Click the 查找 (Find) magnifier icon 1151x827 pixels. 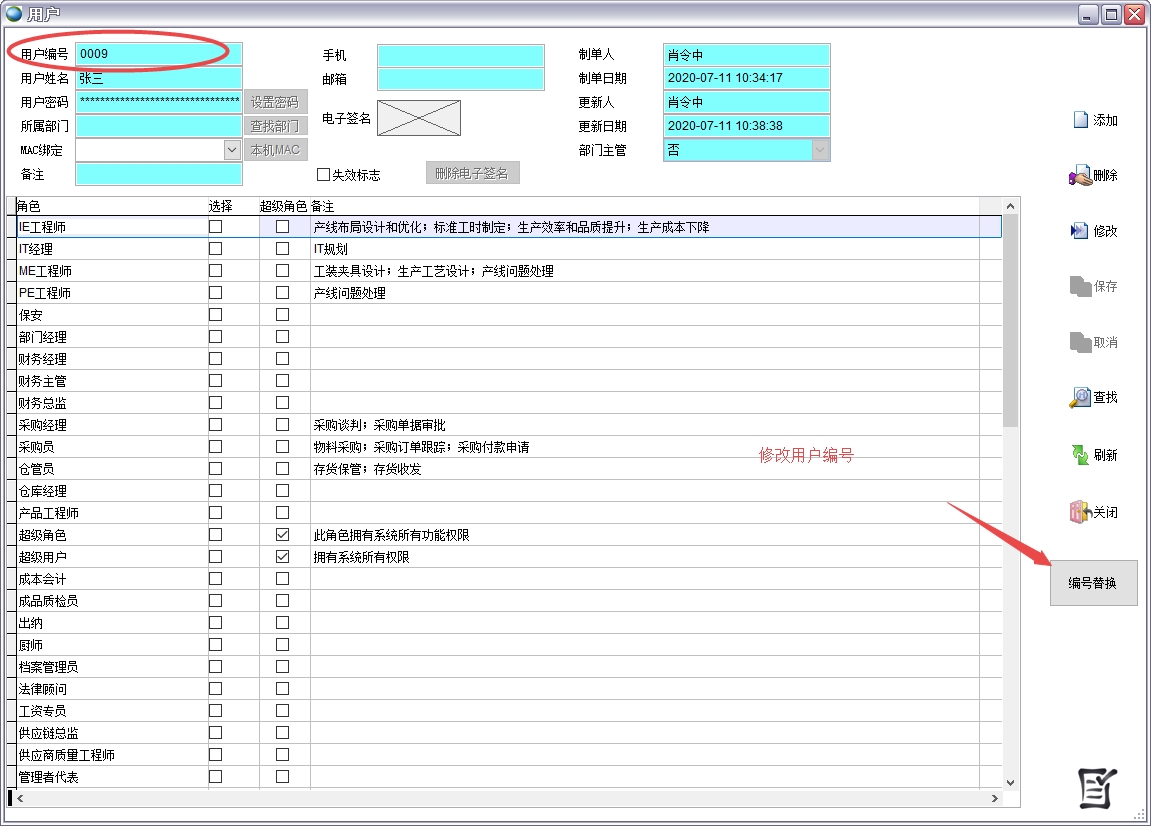1080,398
